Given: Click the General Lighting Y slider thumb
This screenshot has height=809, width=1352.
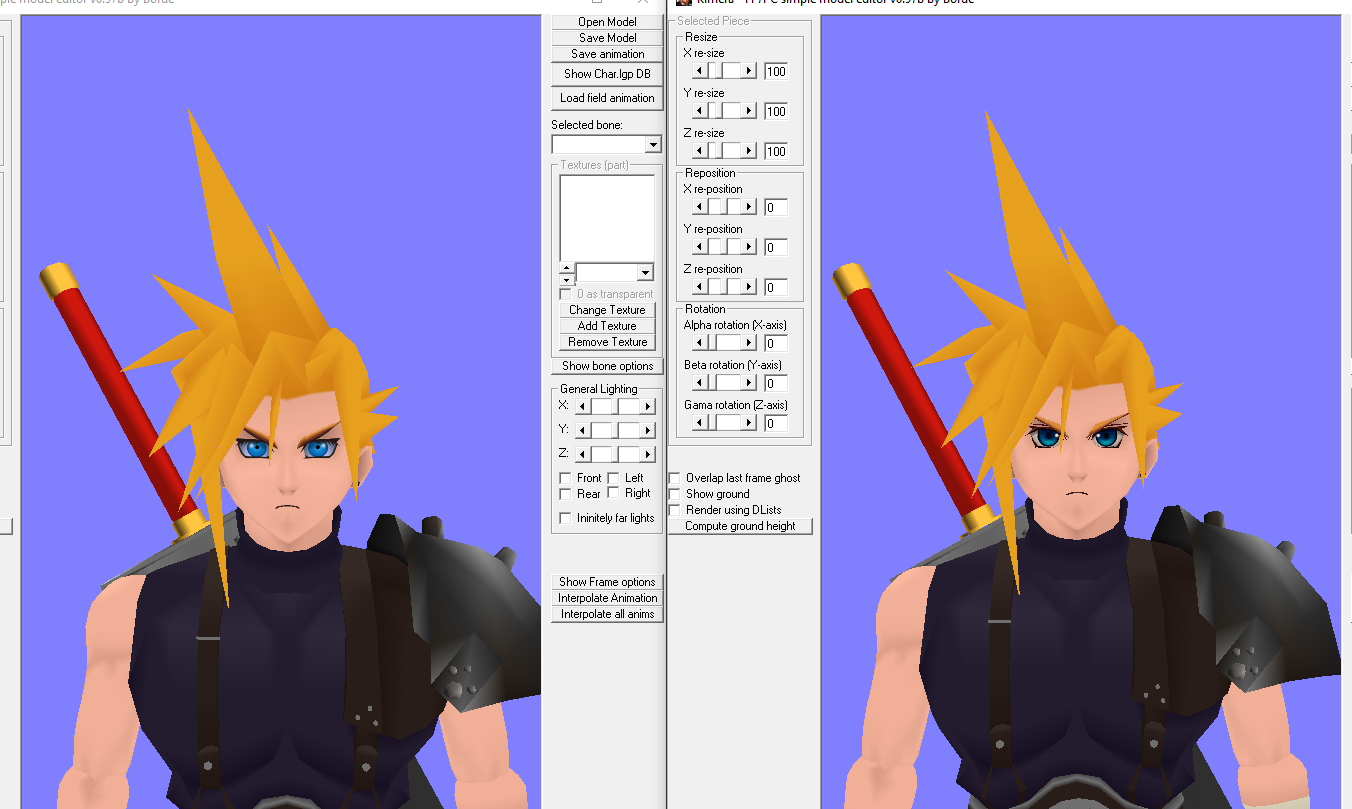Looking at the screenshot, I should pos(615,430).
